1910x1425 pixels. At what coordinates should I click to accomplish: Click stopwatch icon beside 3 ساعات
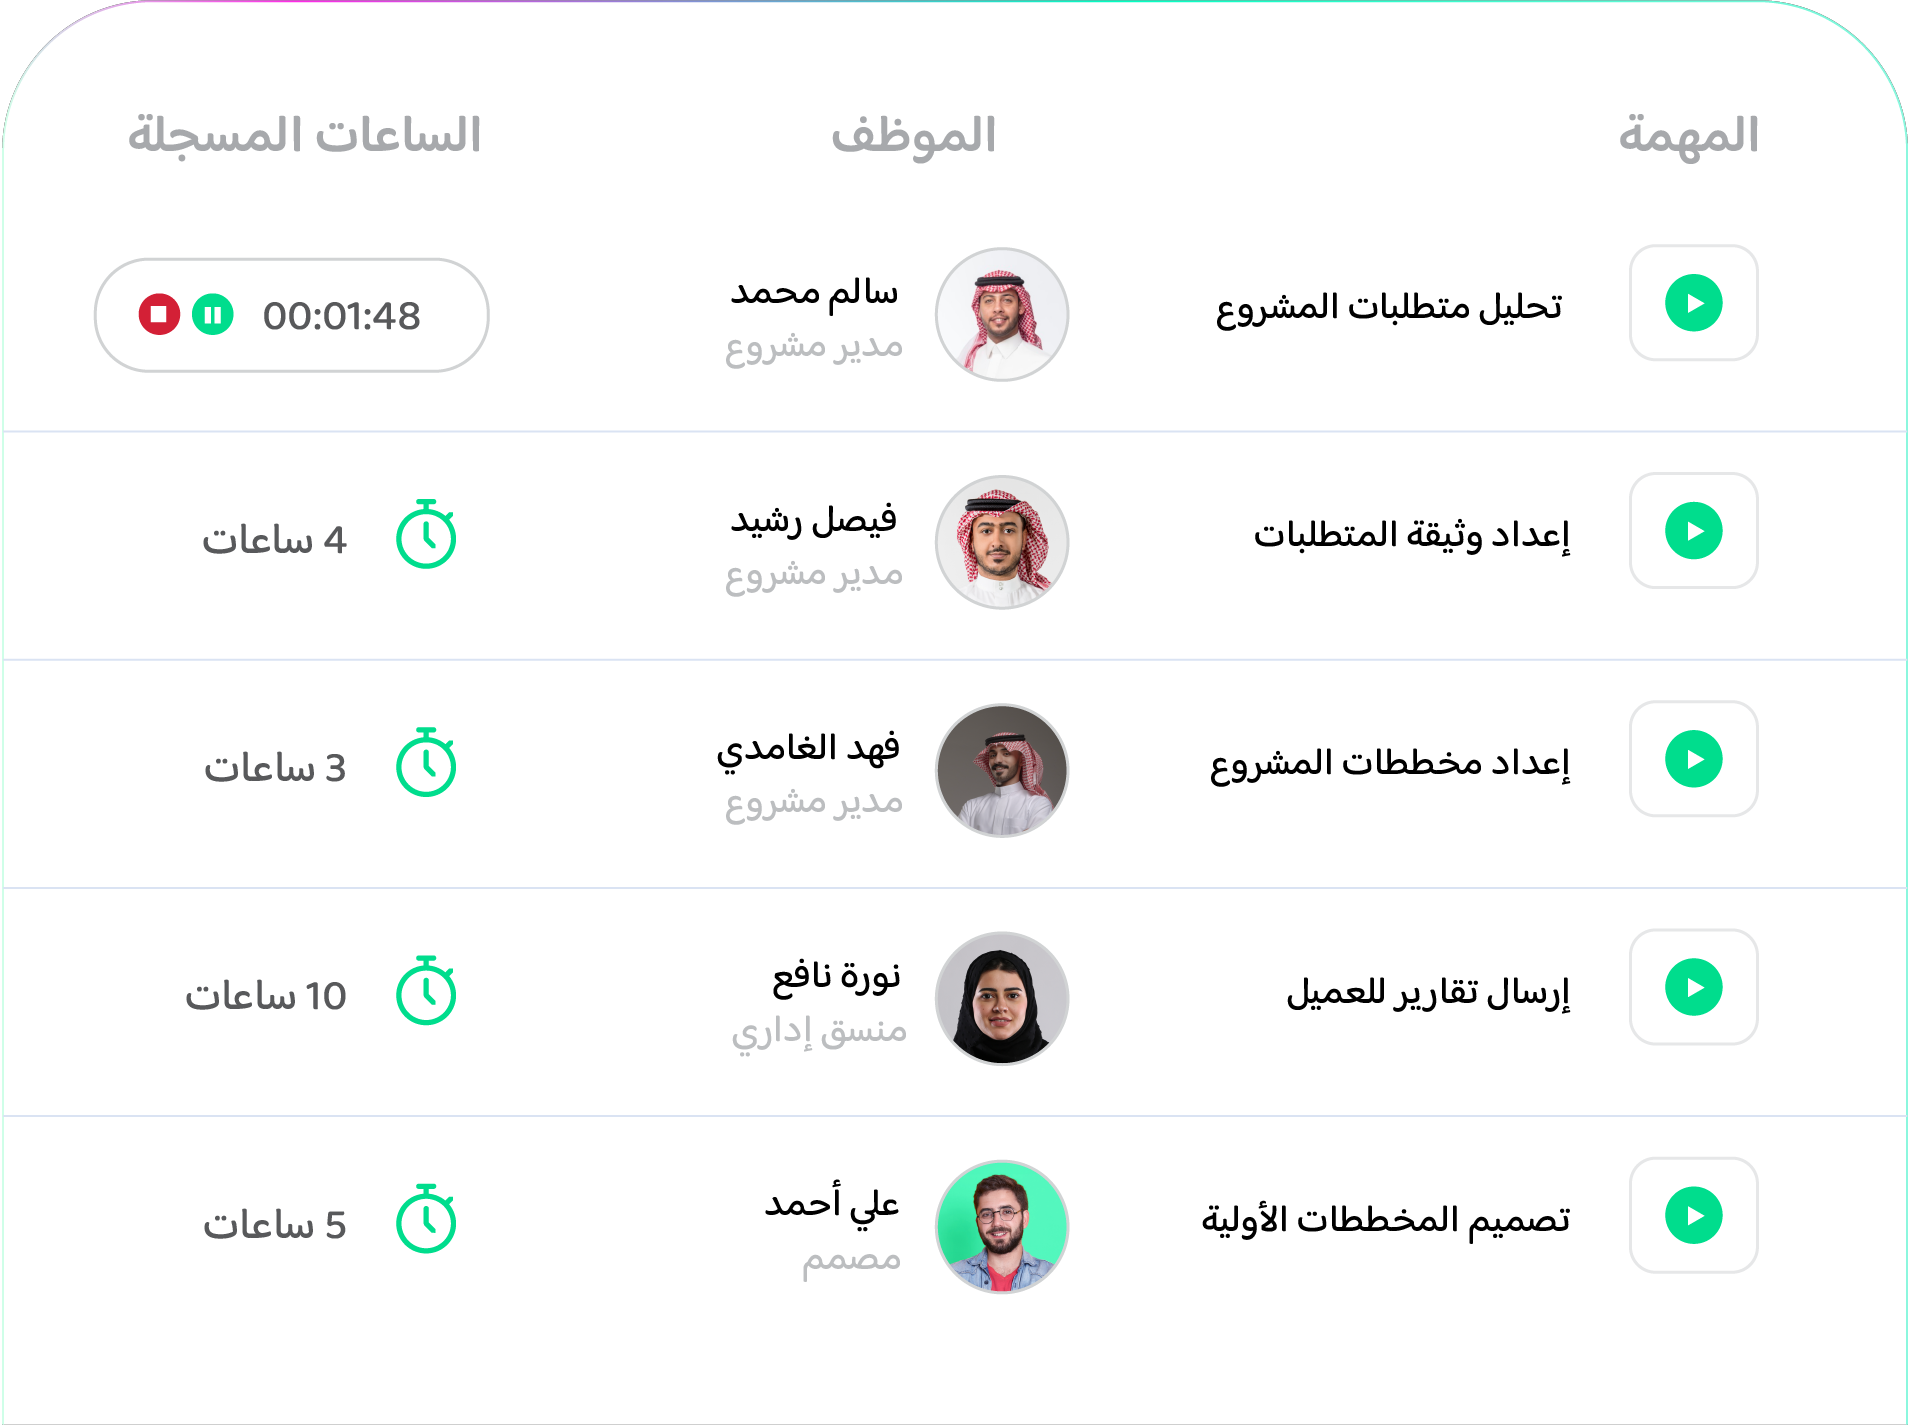point(426,764)
